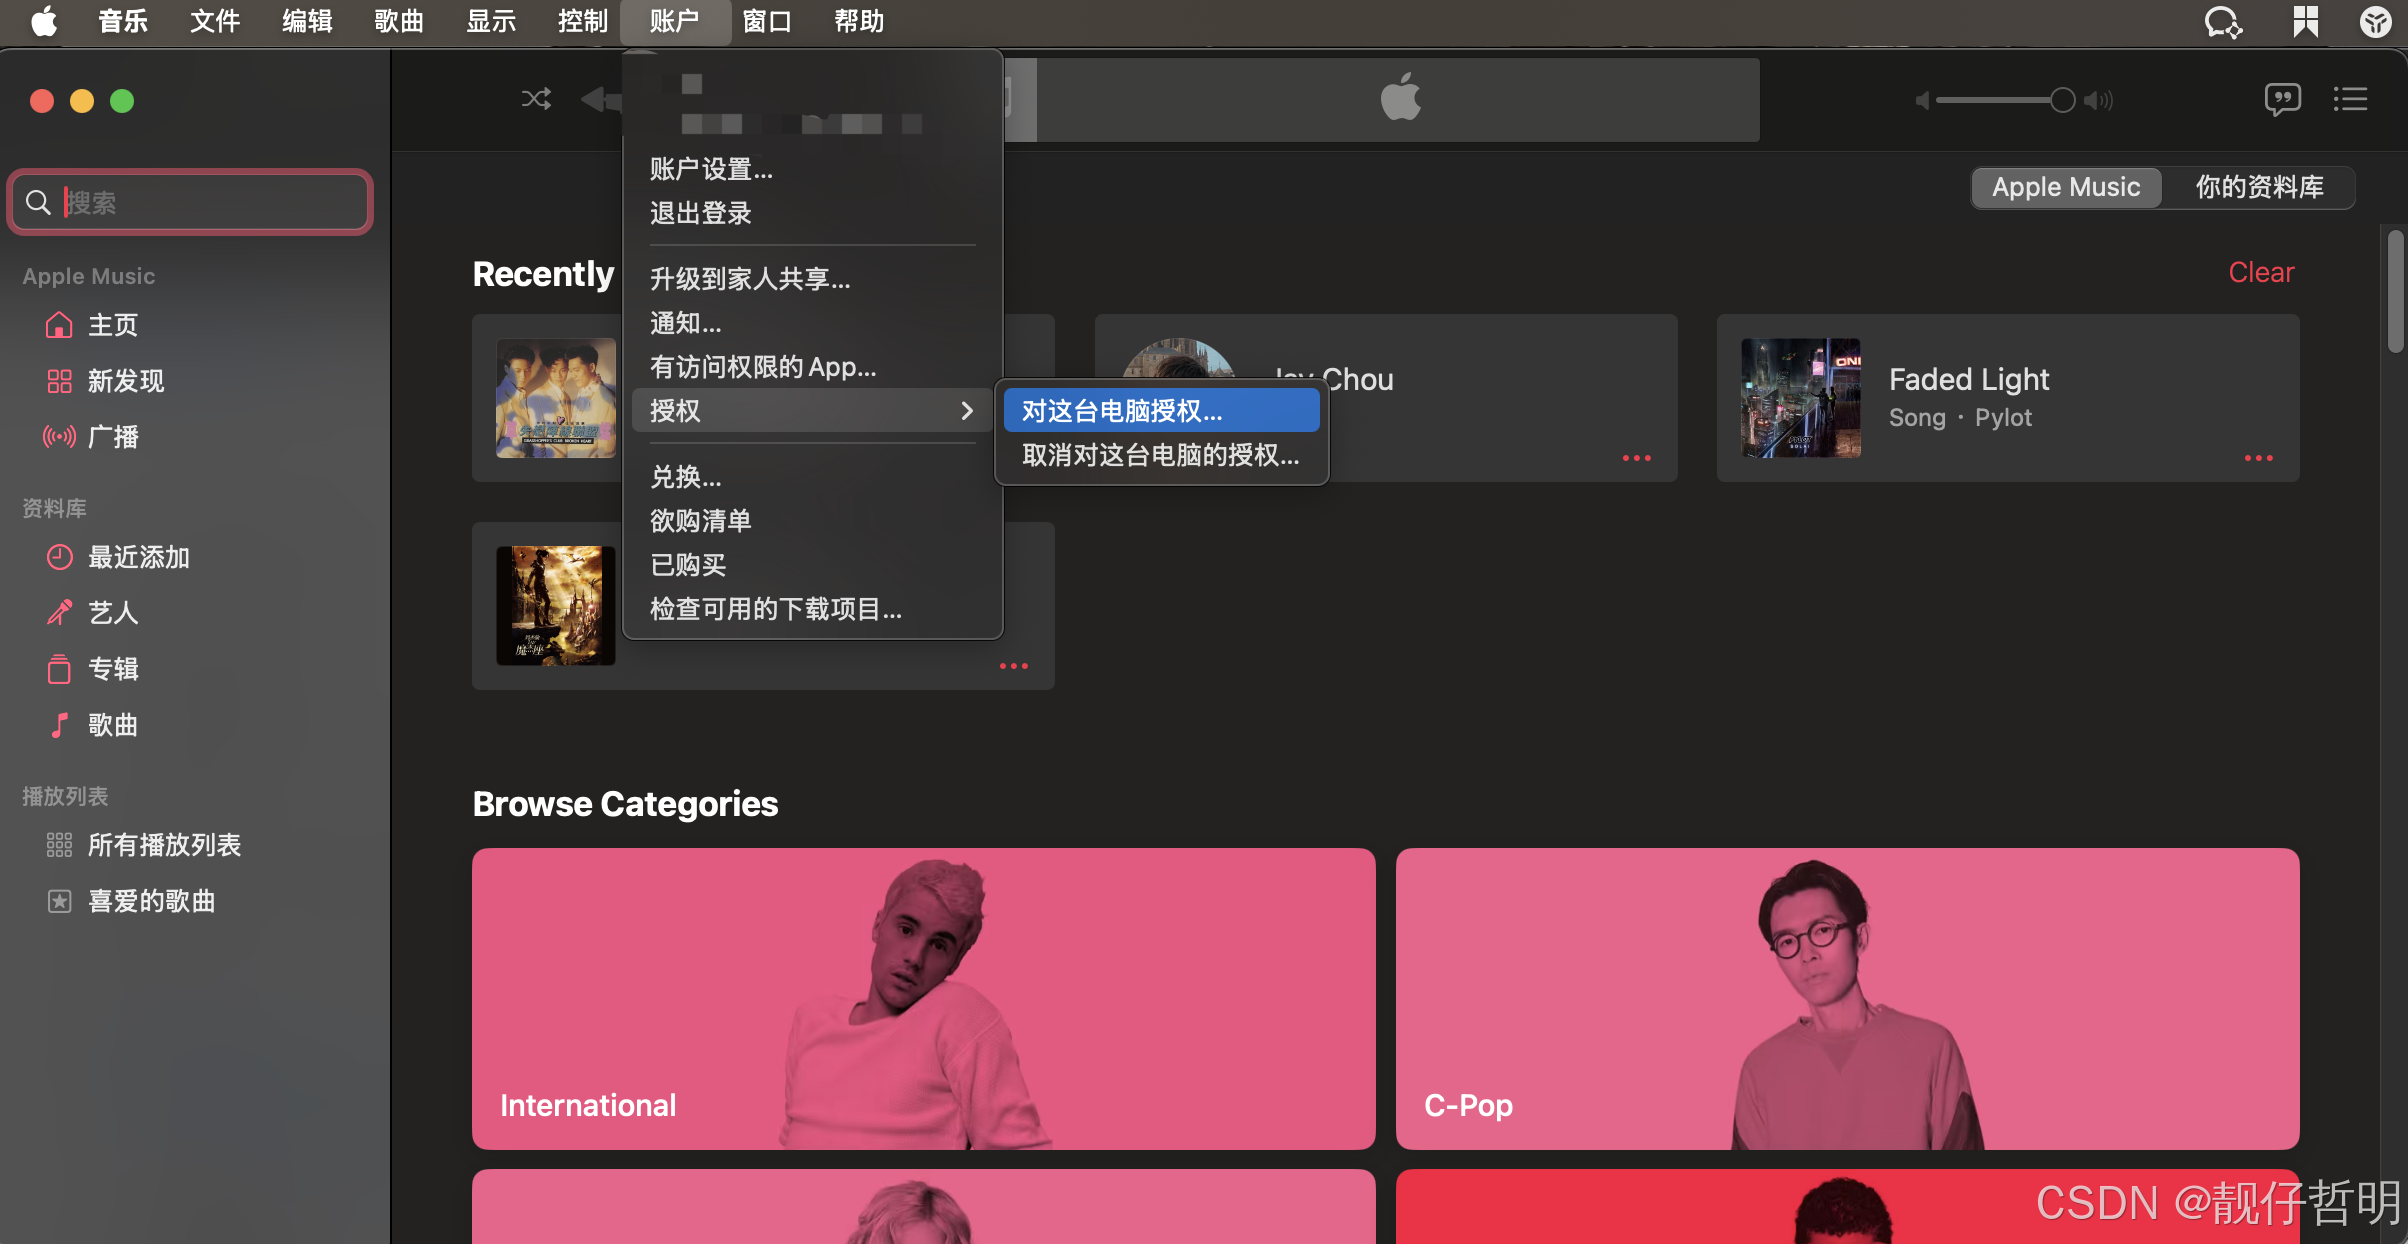Open 广播 radio section
The image size is (2408, 1244).
tap(112, 437)
